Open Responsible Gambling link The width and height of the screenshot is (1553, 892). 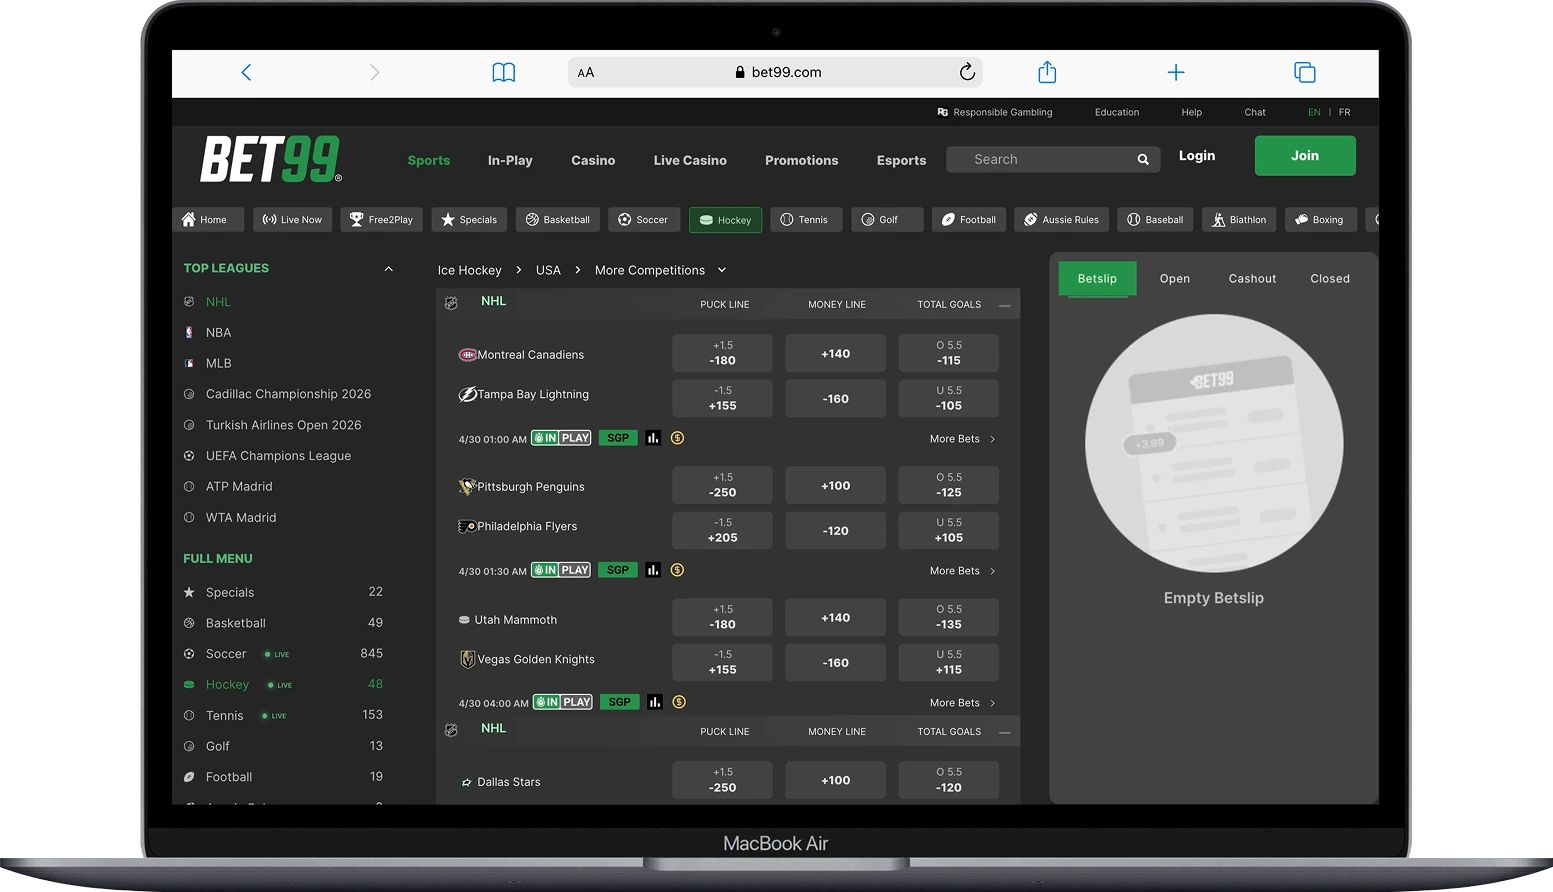pyautogui.click(x=995, y=112)
